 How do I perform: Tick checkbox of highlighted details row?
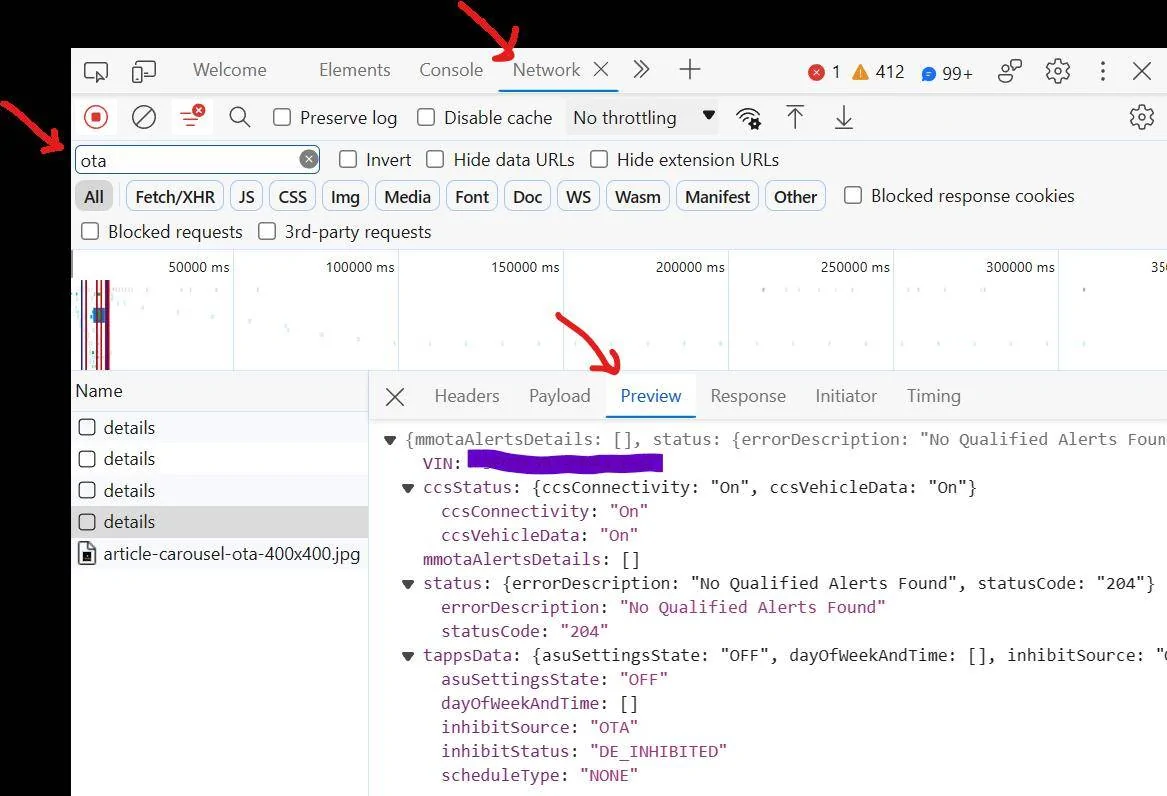point(87,522)
